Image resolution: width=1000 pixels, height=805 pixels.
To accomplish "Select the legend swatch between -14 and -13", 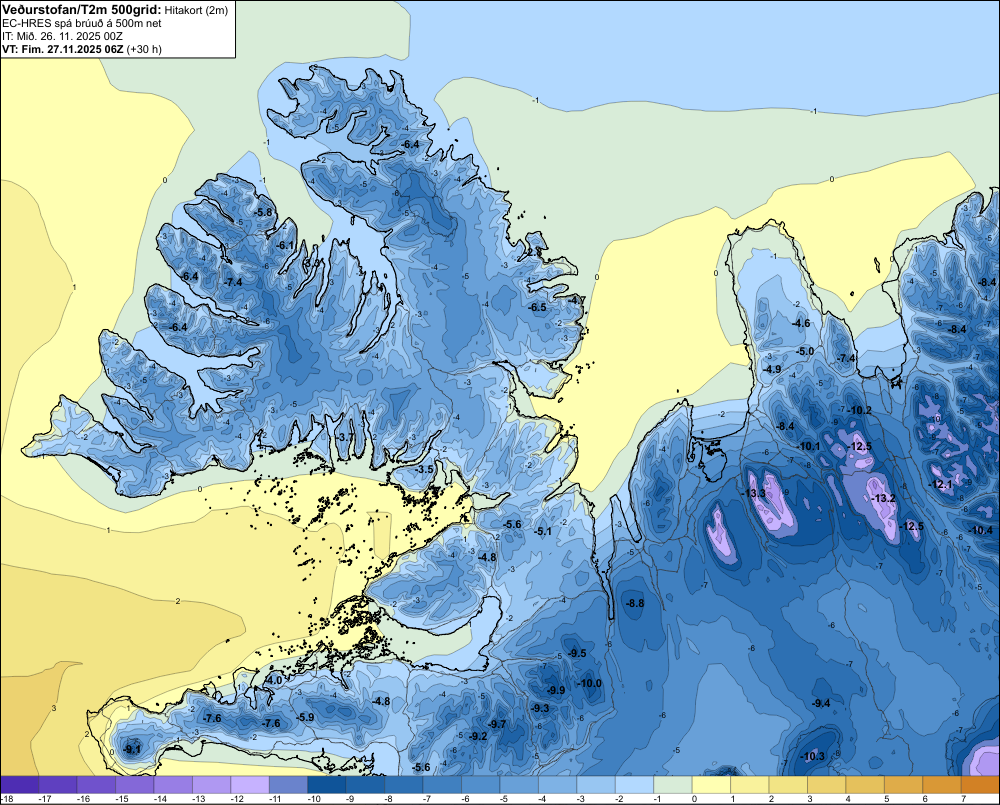I will coord(173,785).
